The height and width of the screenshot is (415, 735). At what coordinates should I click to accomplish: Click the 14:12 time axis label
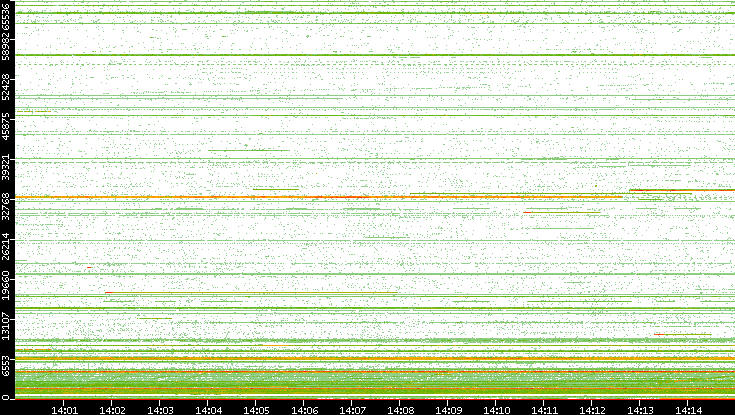[x=592, y=409]
